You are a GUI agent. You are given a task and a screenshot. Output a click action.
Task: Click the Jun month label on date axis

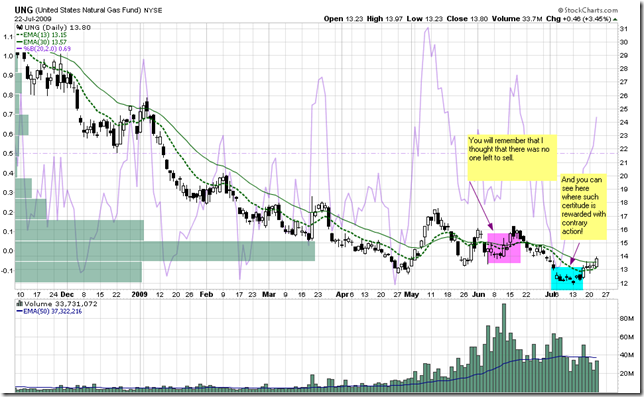click(478, 294)
